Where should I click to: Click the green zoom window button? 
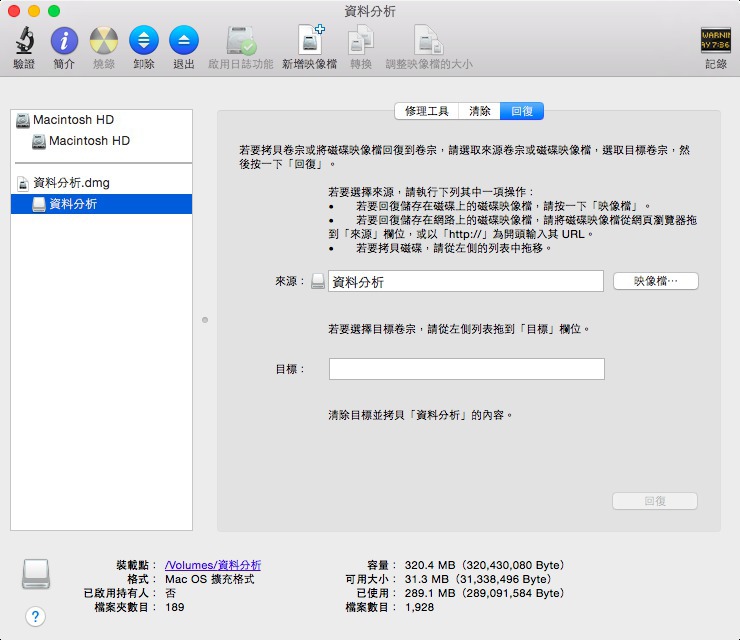coord(54,11)
